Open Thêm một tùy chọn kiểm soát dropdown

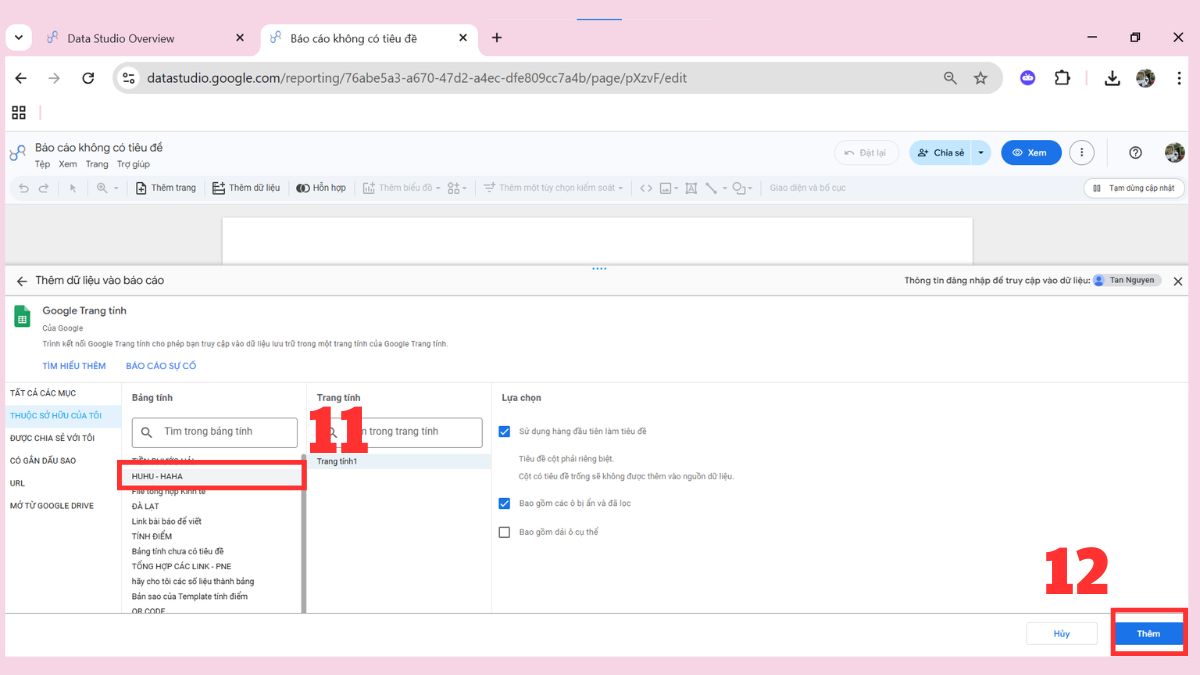tap(553, 188)
